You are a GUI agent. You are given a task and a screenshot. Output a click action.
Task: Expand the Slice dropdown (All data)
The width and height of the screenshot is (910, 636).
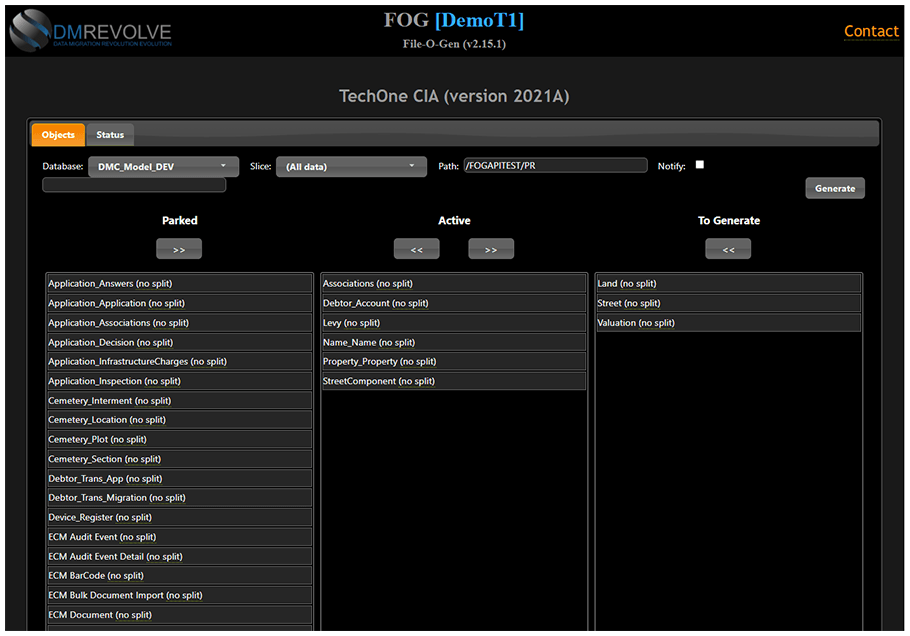(x=351, y=166)
